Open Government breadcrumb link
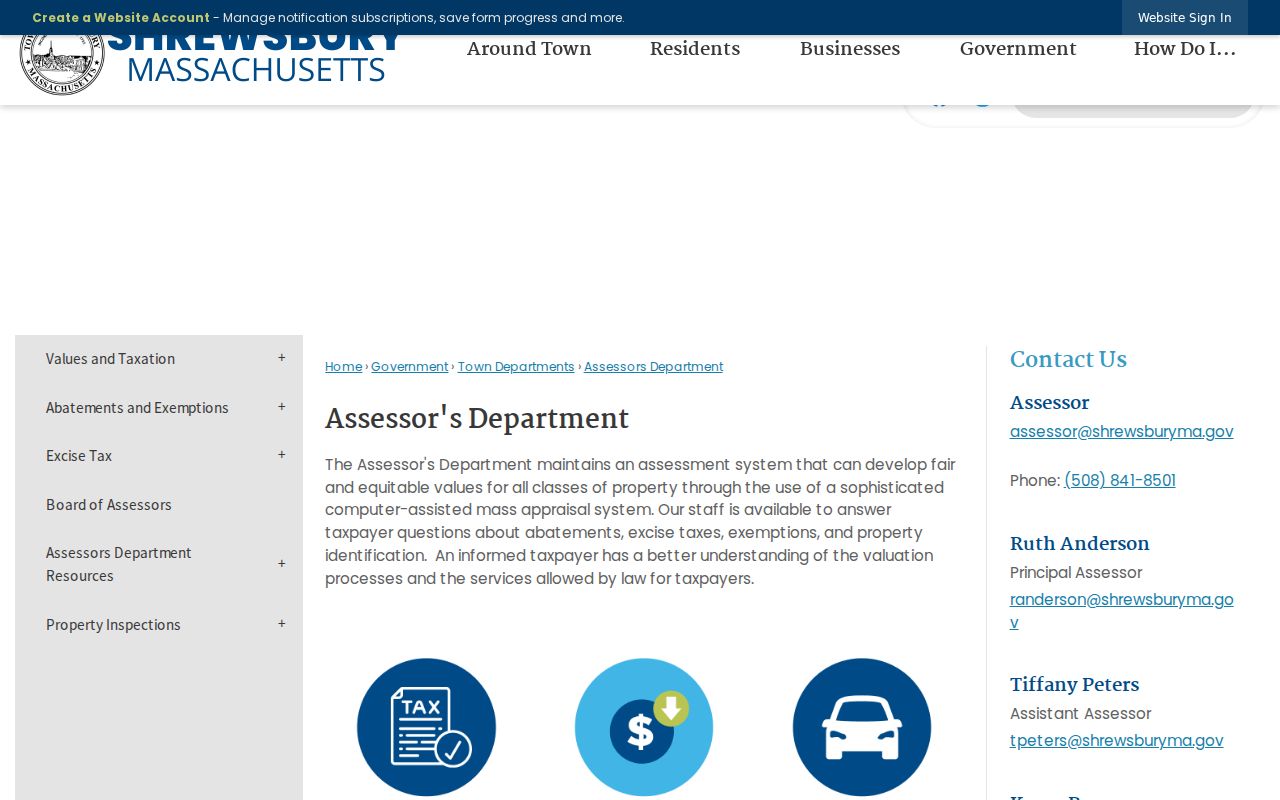The height and width of the screenshot is (800, 1280). click(x=410, y=367)
